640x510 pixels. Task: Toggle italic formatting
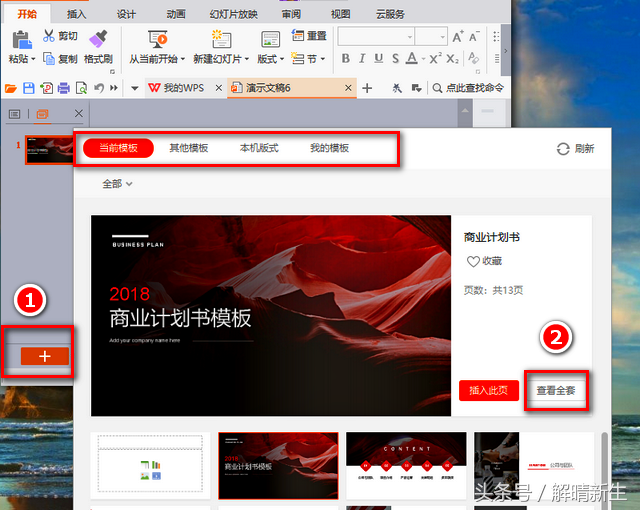coord(362,58)
